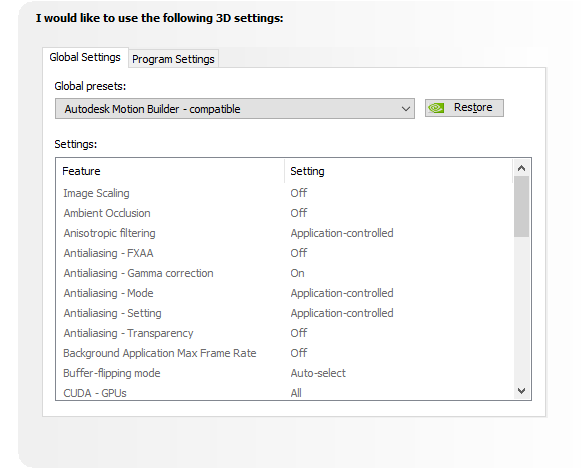Click Off value for Background Application Max Frame Rate
This screenshot has height=470, width=581.
(299, 353)
